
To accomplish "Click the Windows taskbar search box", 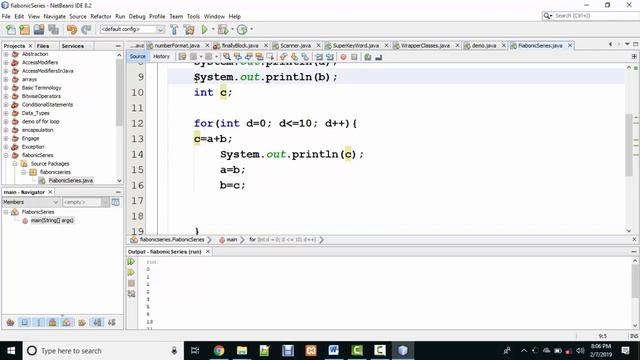I will tap(102, 351).
